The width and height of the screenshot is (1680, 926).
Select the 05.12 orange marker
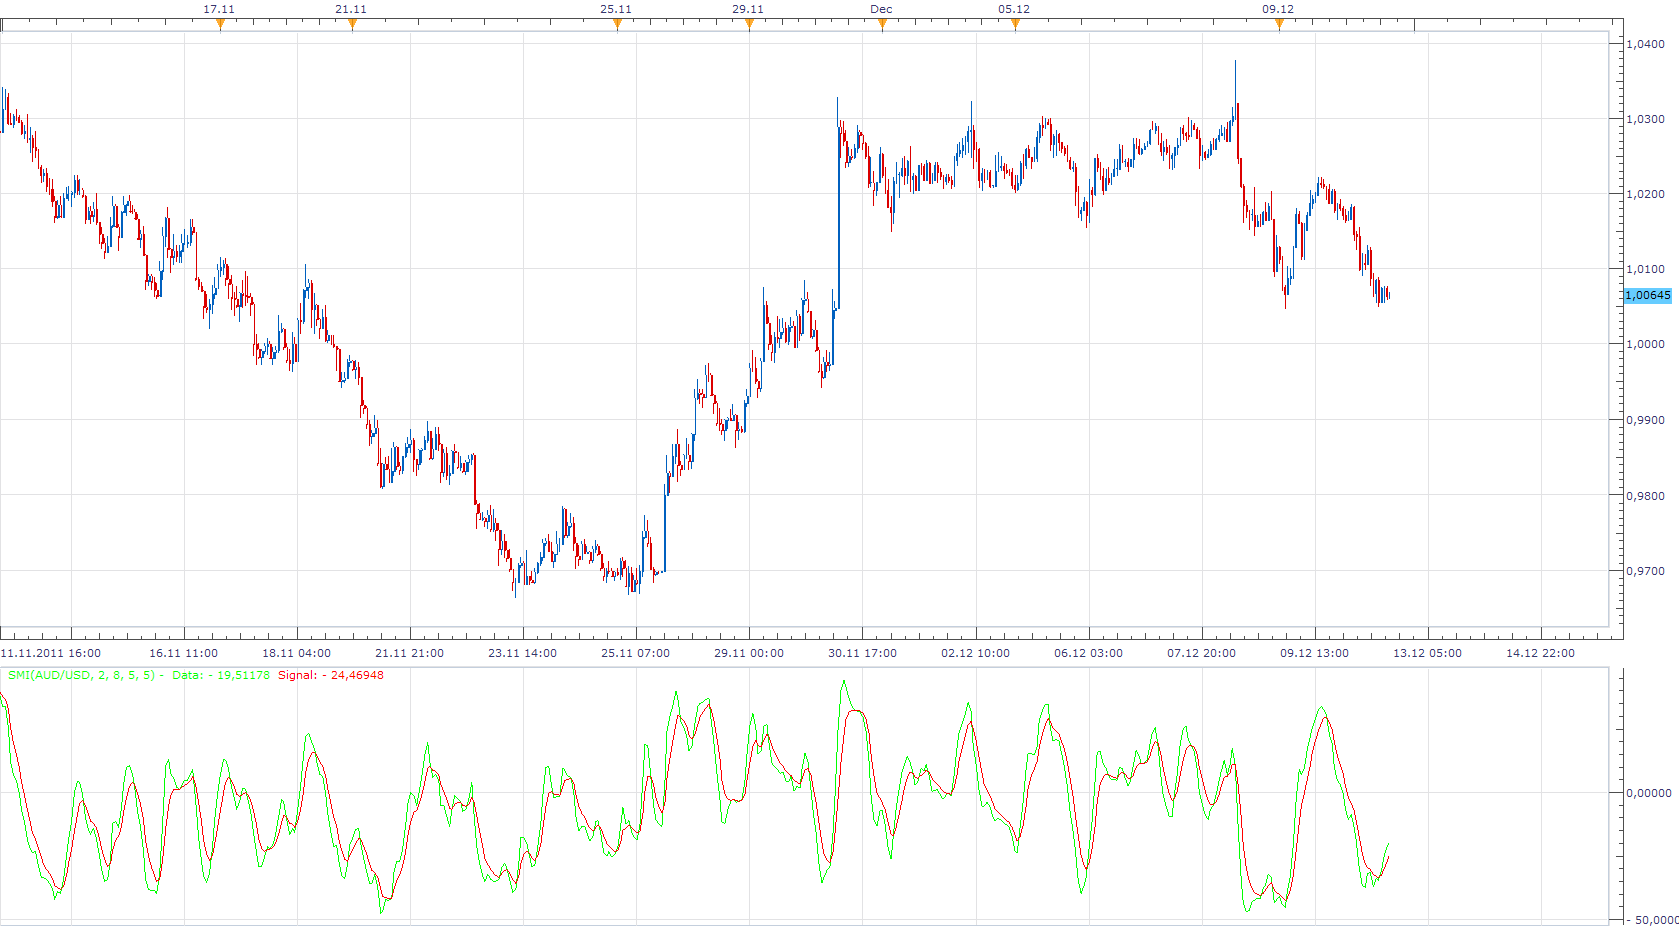(x=1015, y=25)
